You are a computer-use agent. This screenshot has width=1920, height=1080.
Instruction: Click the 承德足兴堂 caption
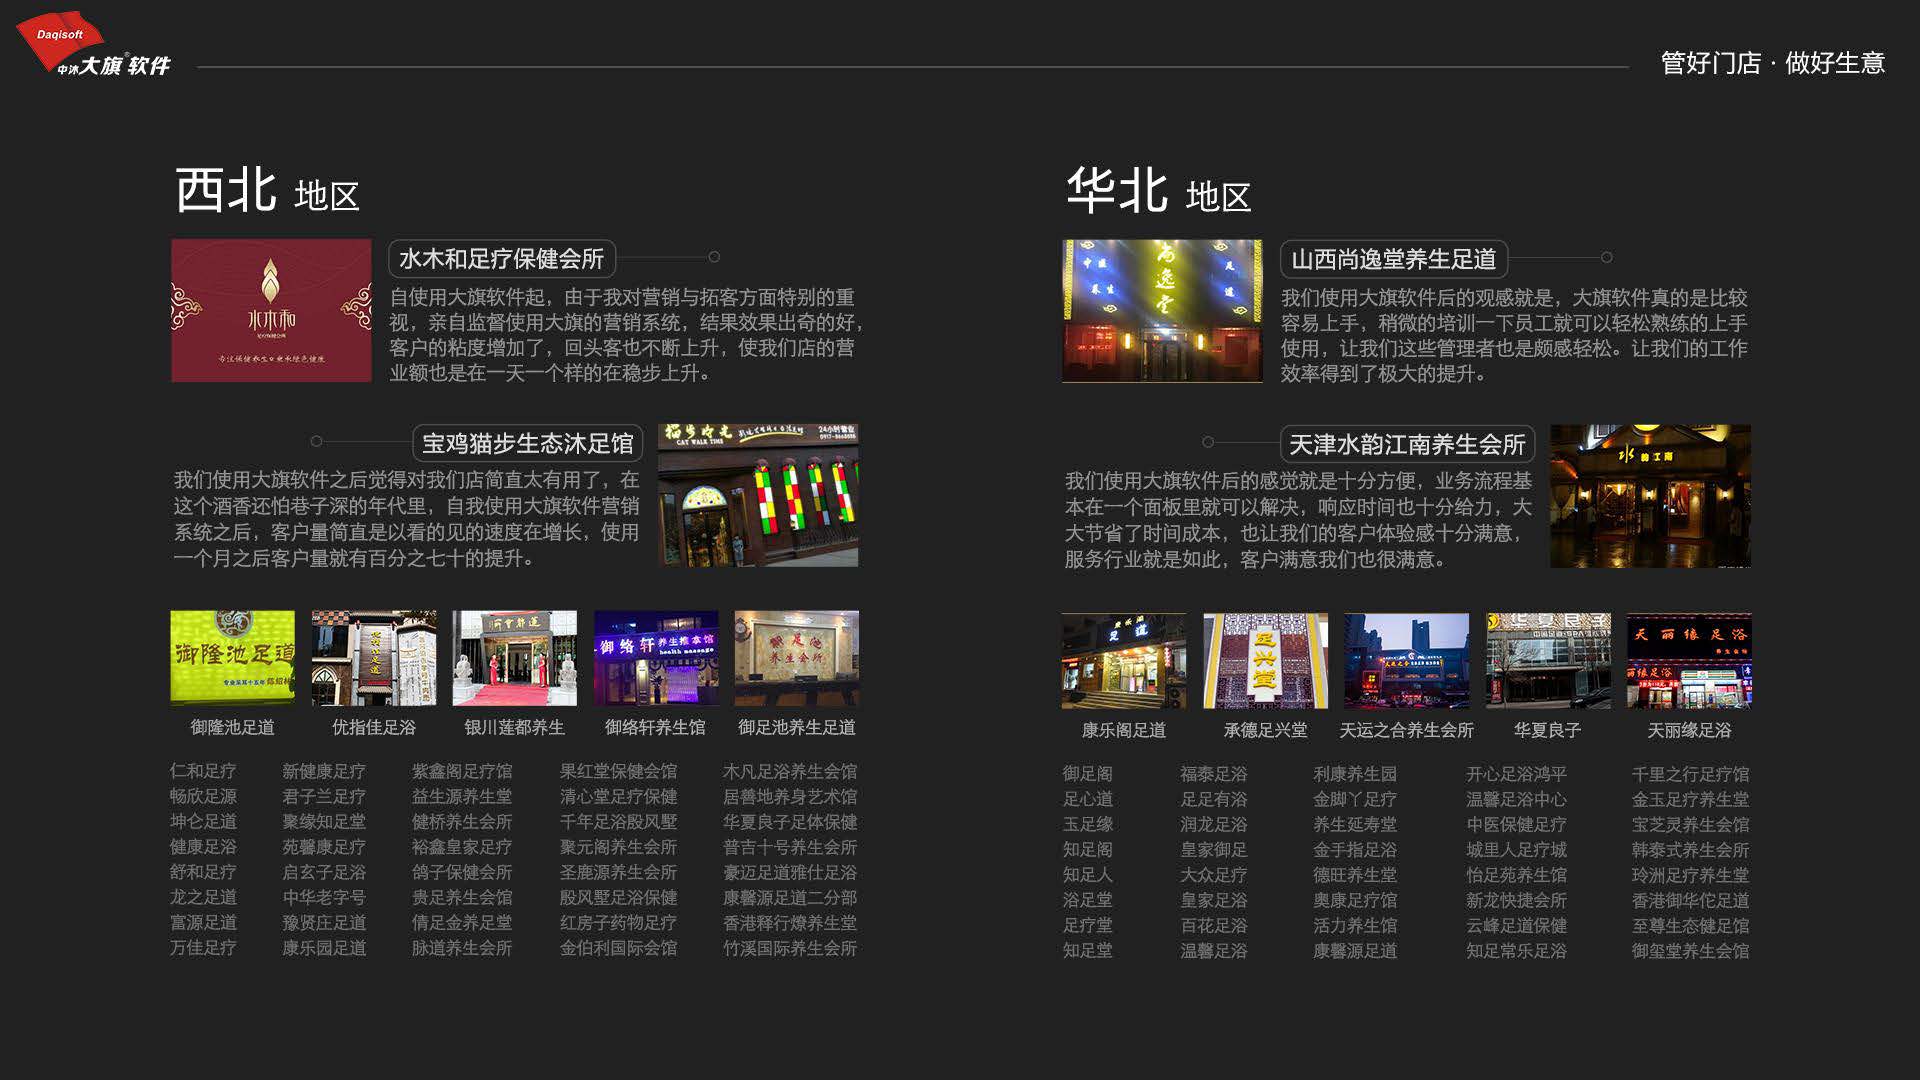point(1266,730)
